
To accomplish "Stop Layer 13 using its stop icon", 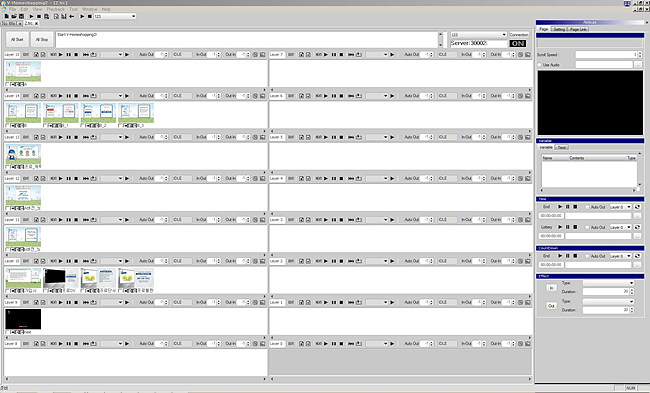I will 76,137.
